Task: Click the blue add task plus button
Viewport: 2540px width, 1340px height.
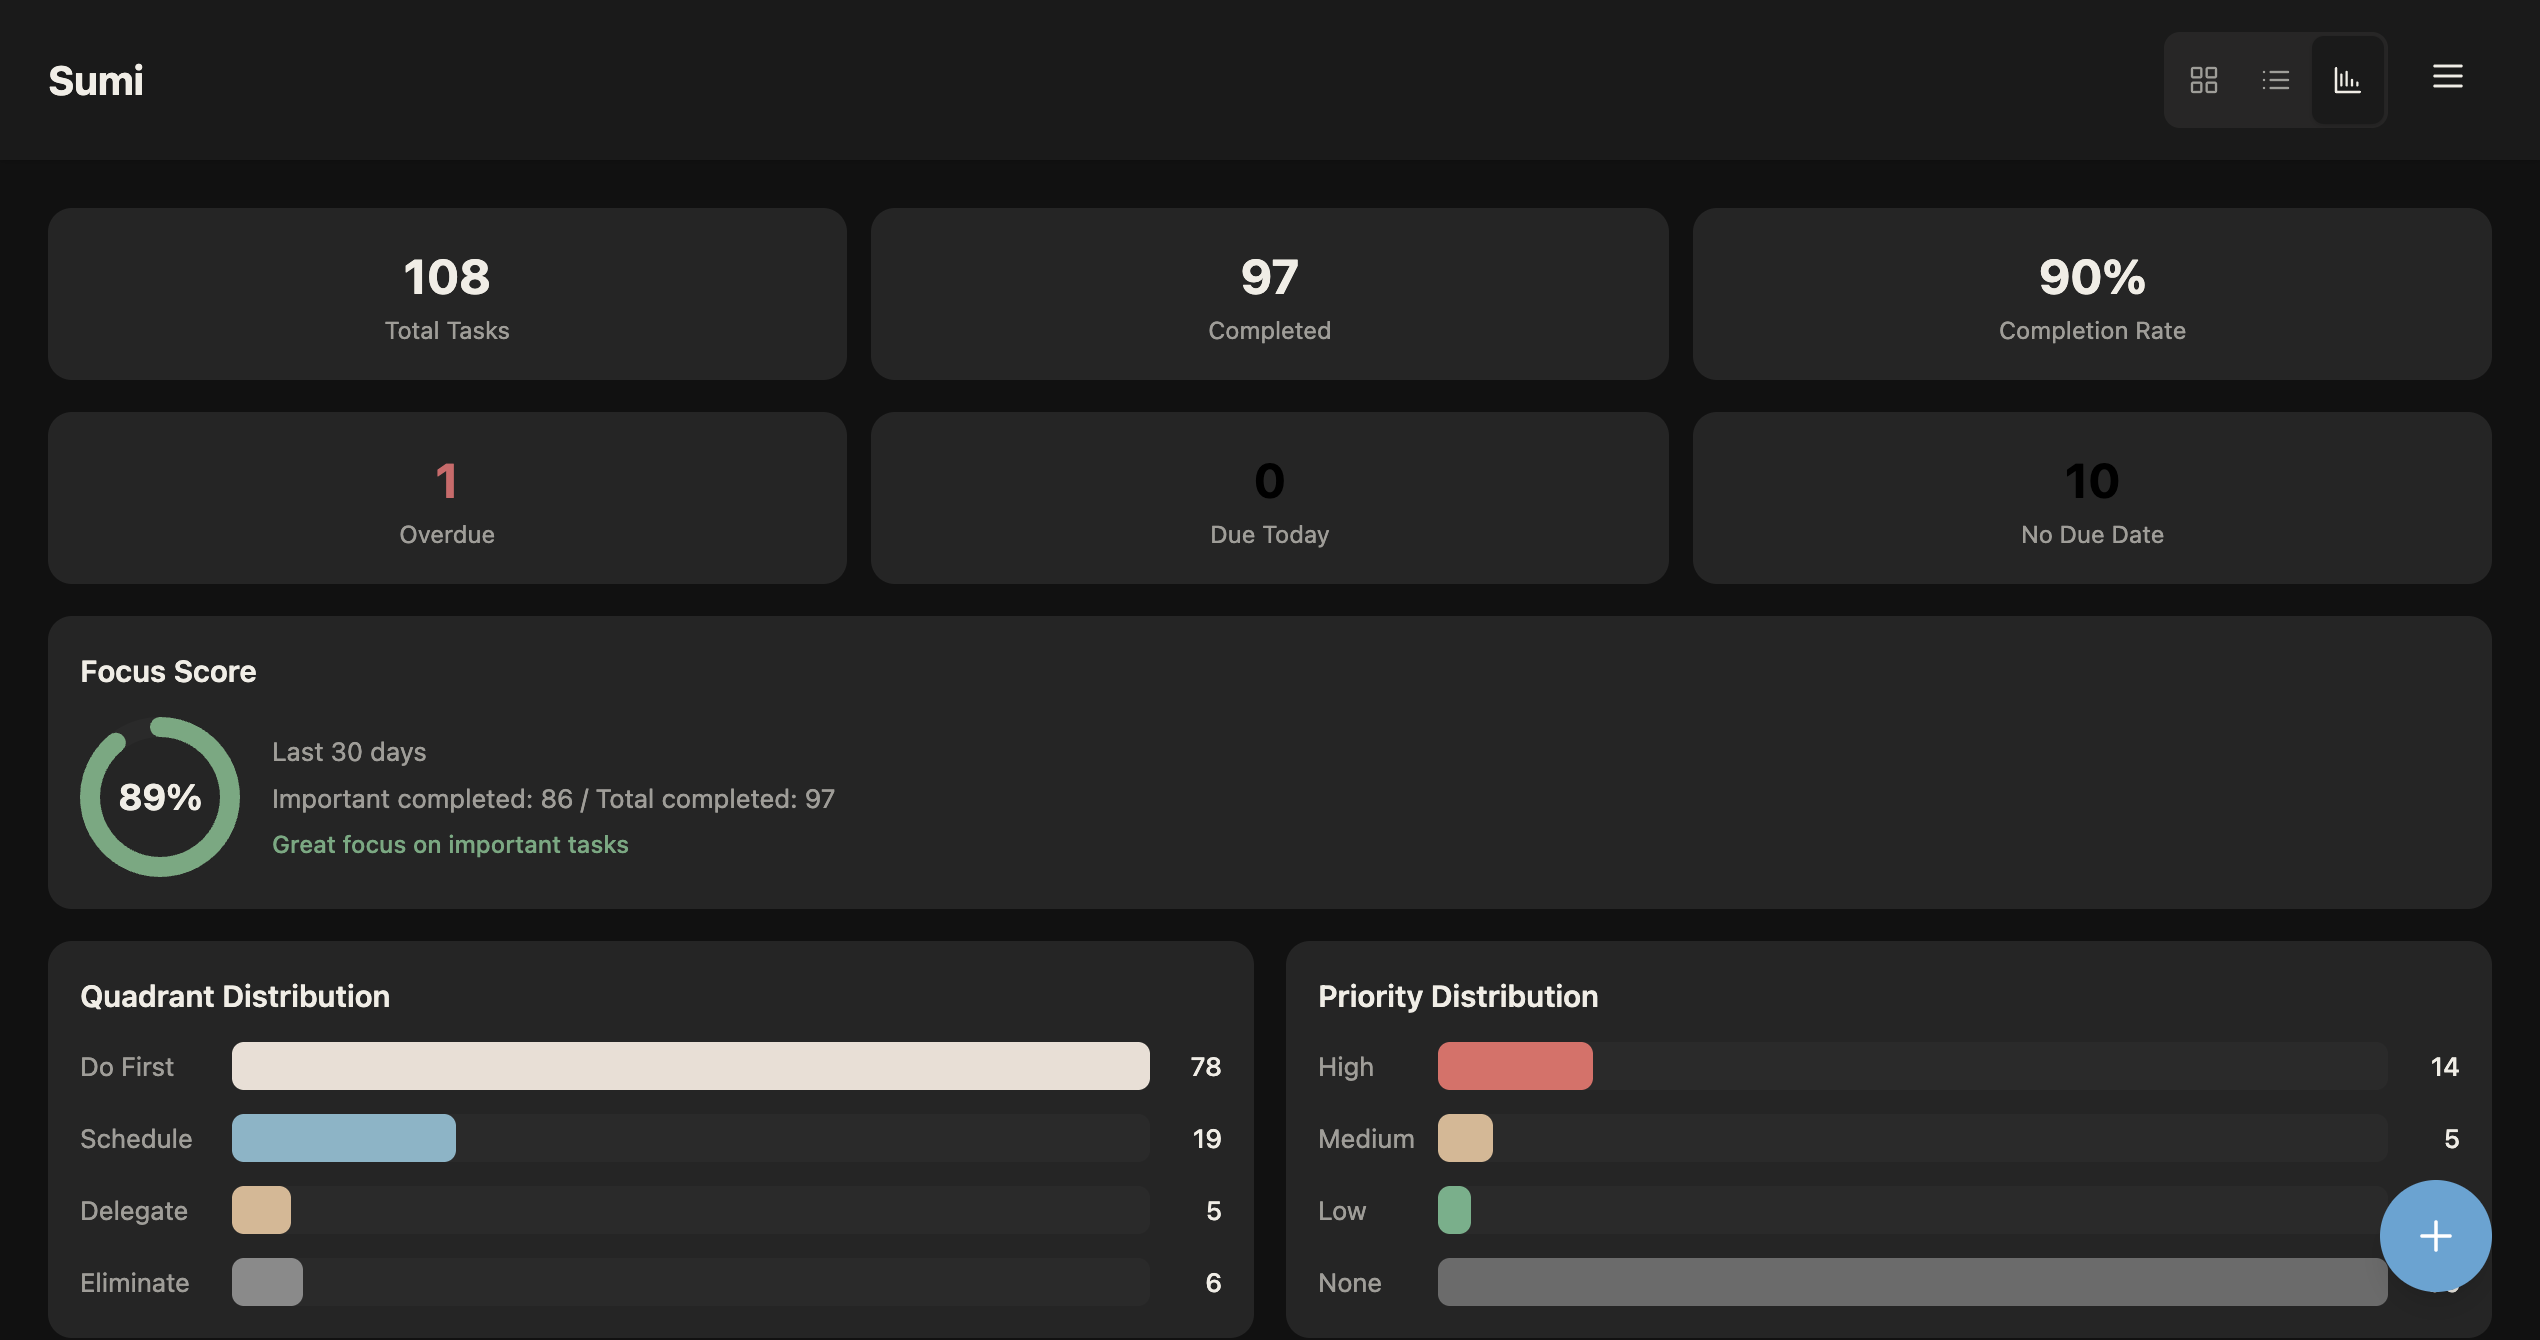Action: pos(2435,1236)
